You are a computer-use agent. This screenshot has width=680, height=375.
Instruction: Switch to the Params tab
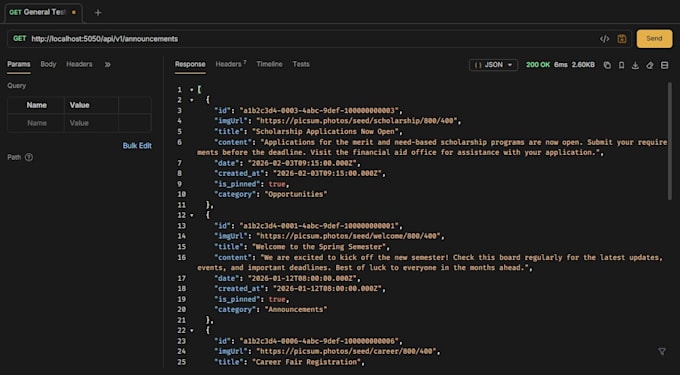[19, 64]
